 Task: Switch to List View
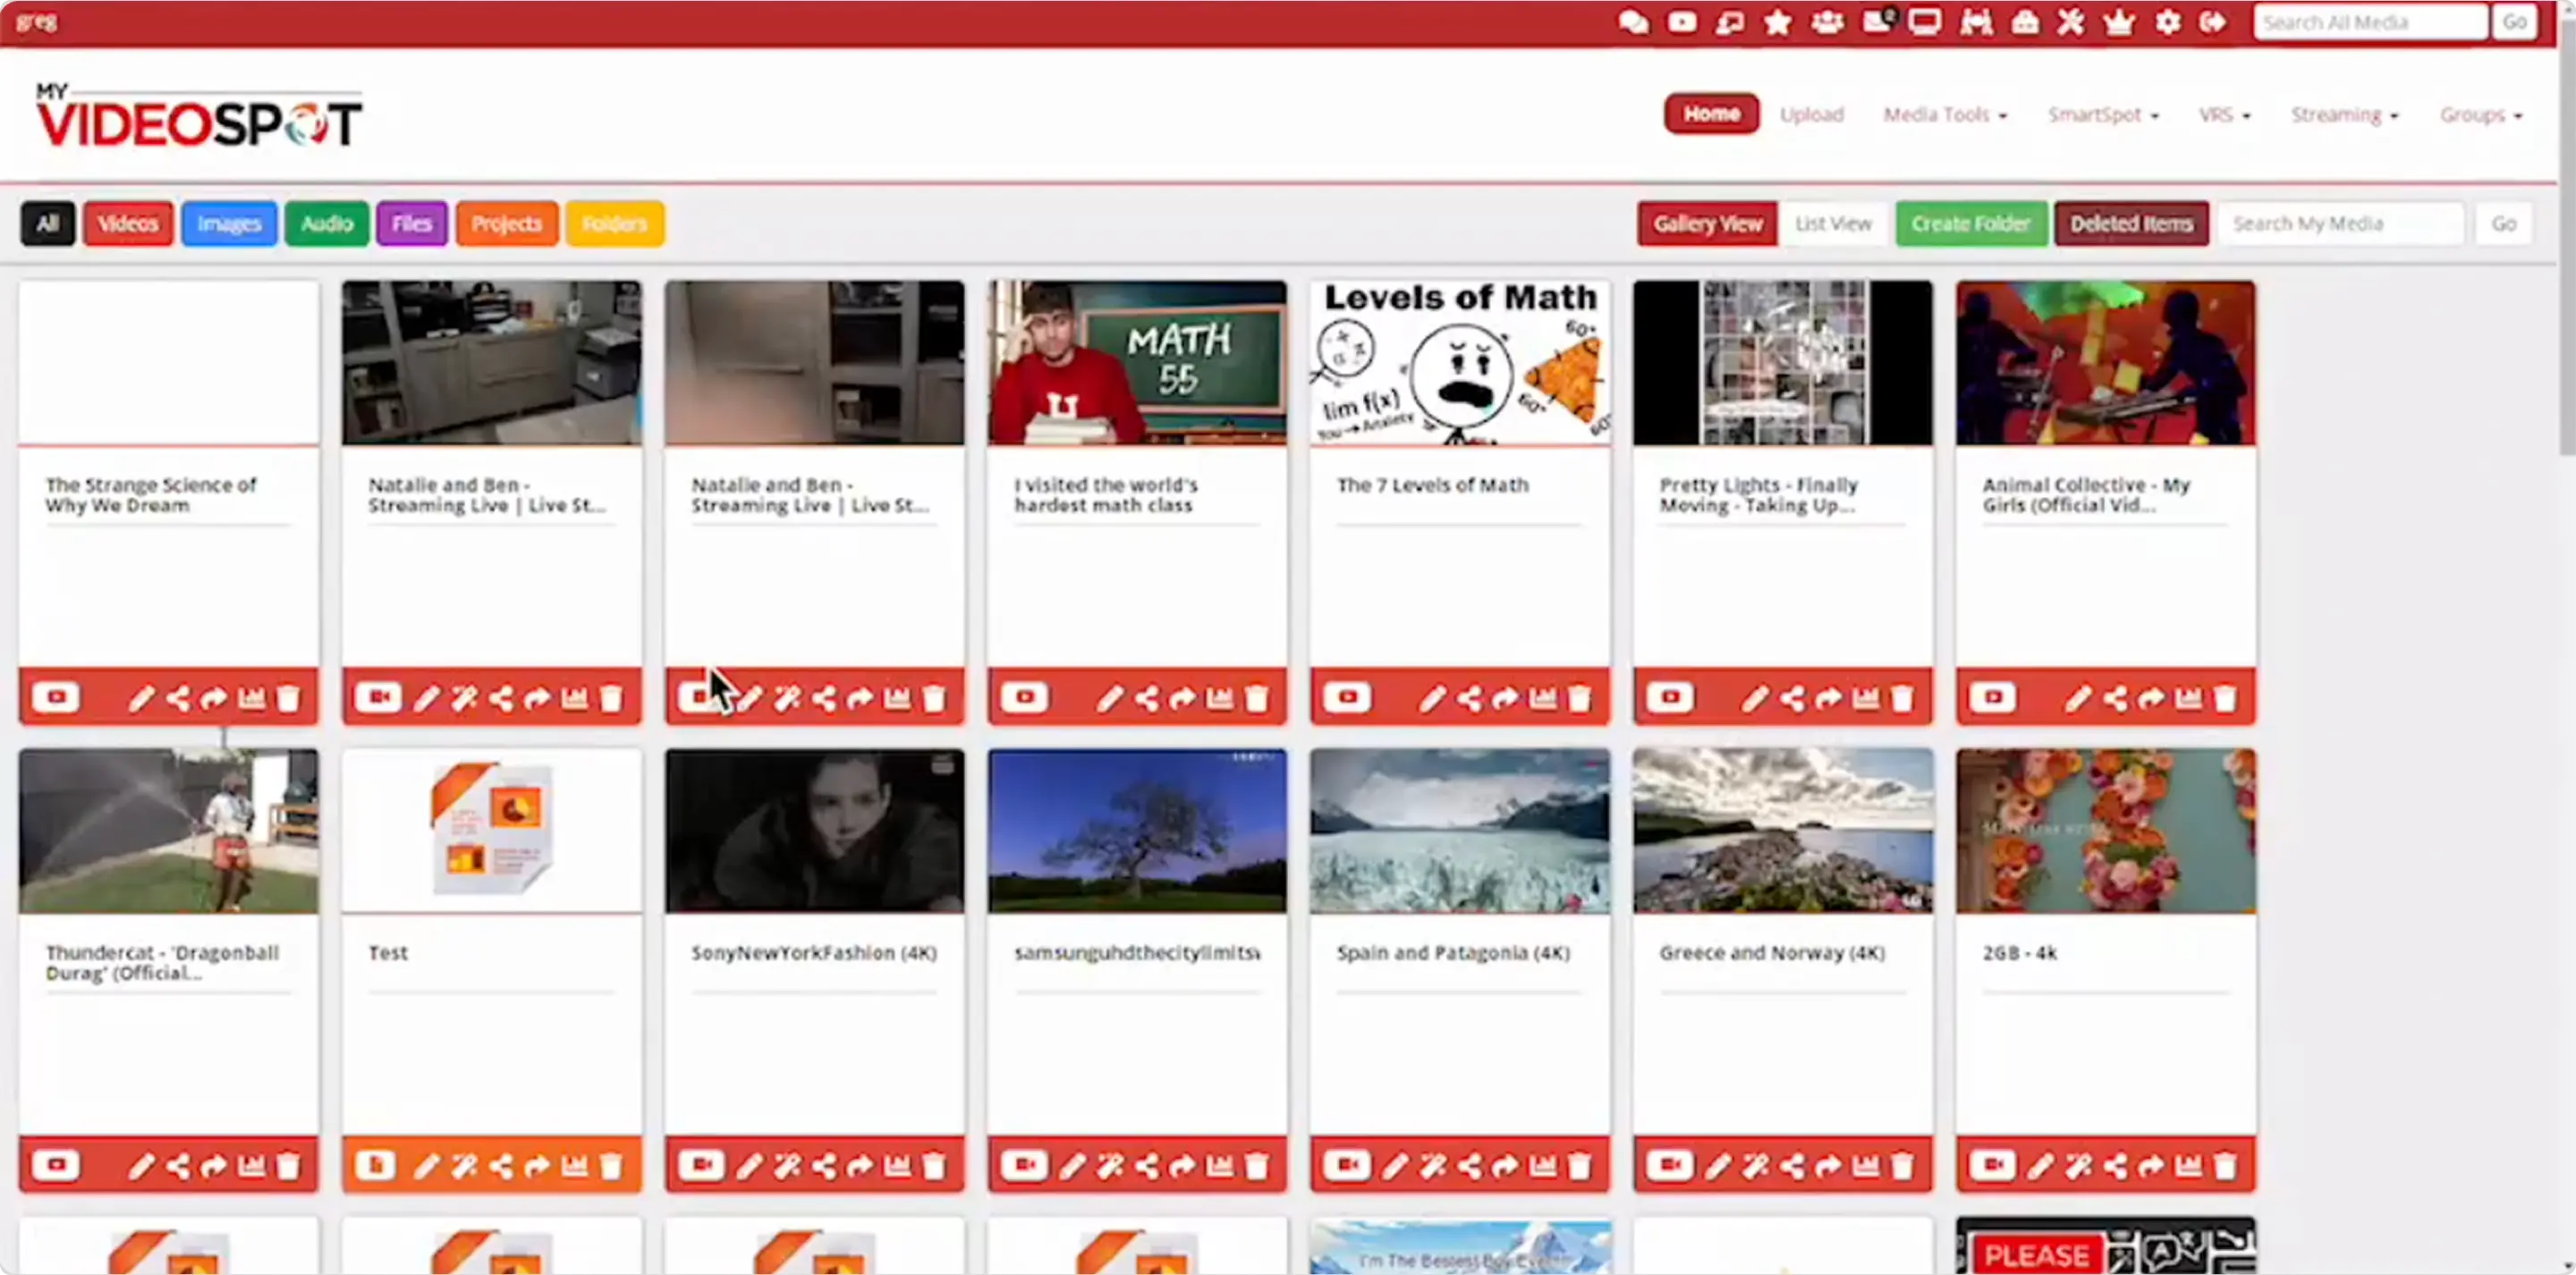tap(1833, 223)
